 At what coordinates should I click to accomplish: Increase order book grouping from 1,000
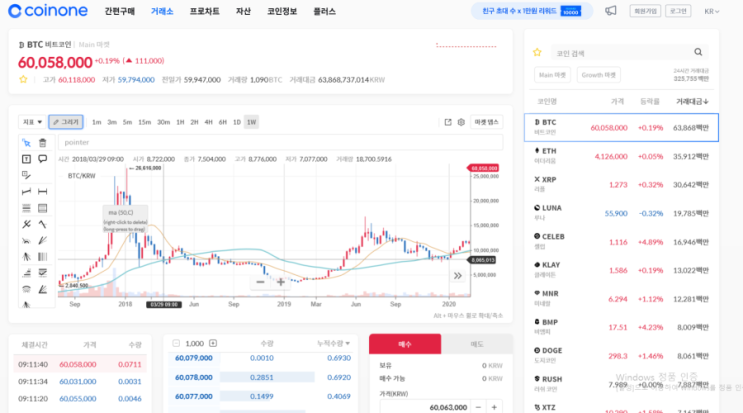tap(213, 343)
